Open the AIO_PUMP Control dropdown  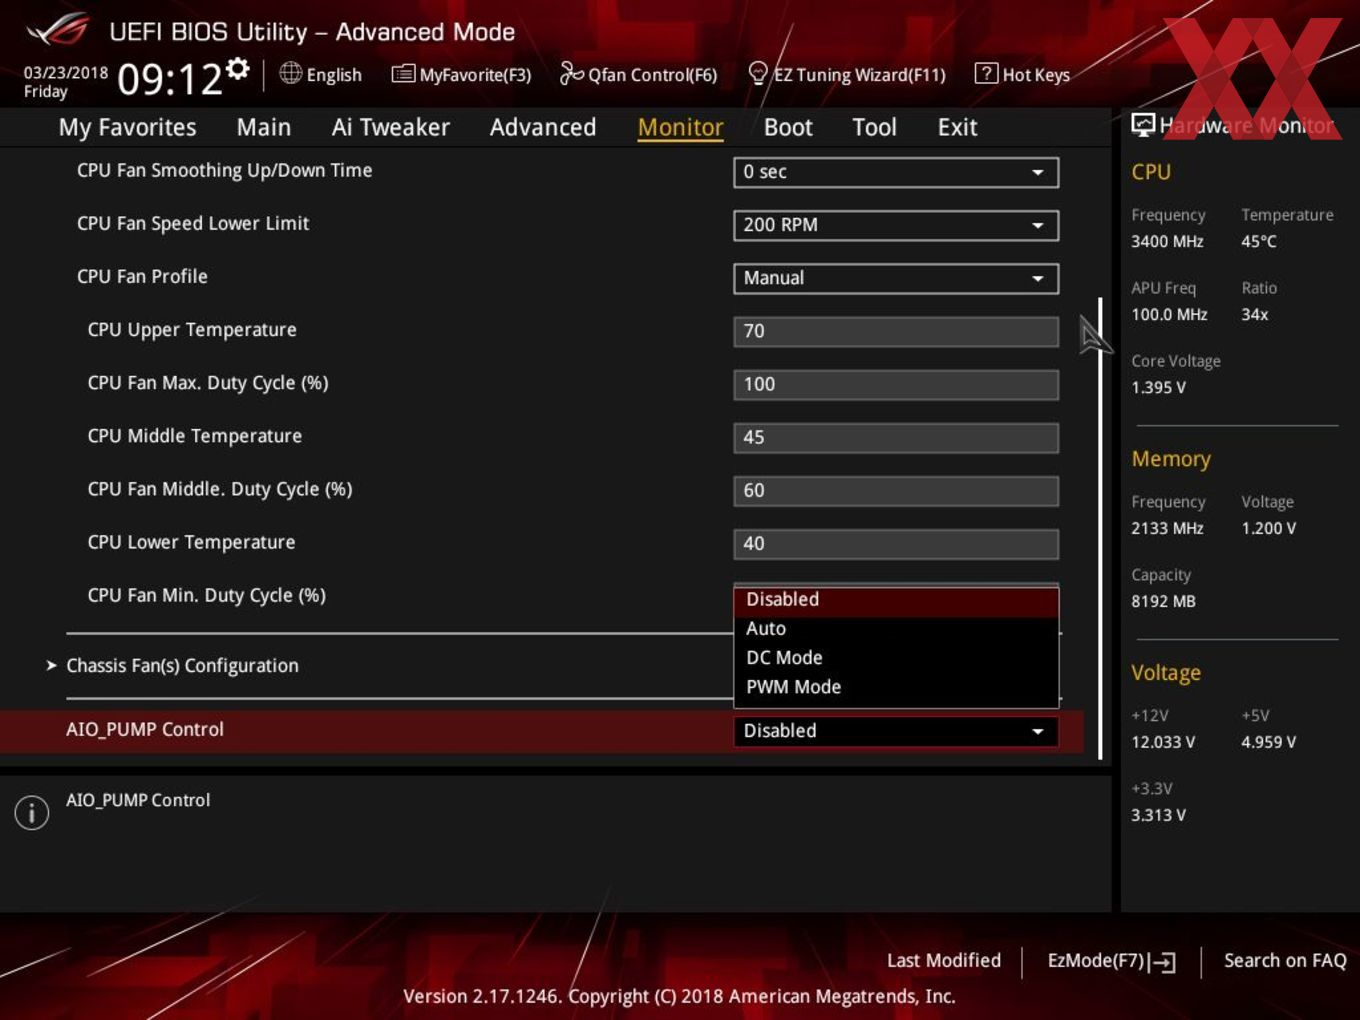click(895, 731)
